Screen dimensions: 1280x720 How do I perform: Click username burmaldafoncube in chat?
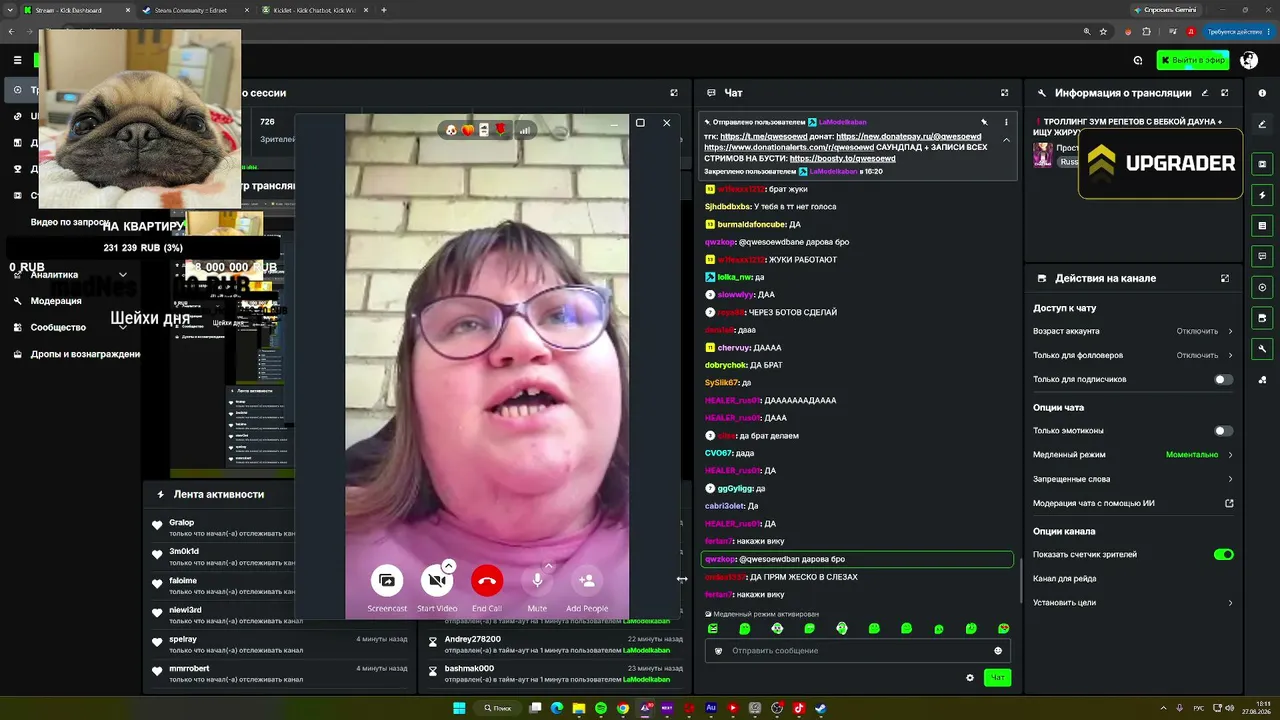[751, 224]
